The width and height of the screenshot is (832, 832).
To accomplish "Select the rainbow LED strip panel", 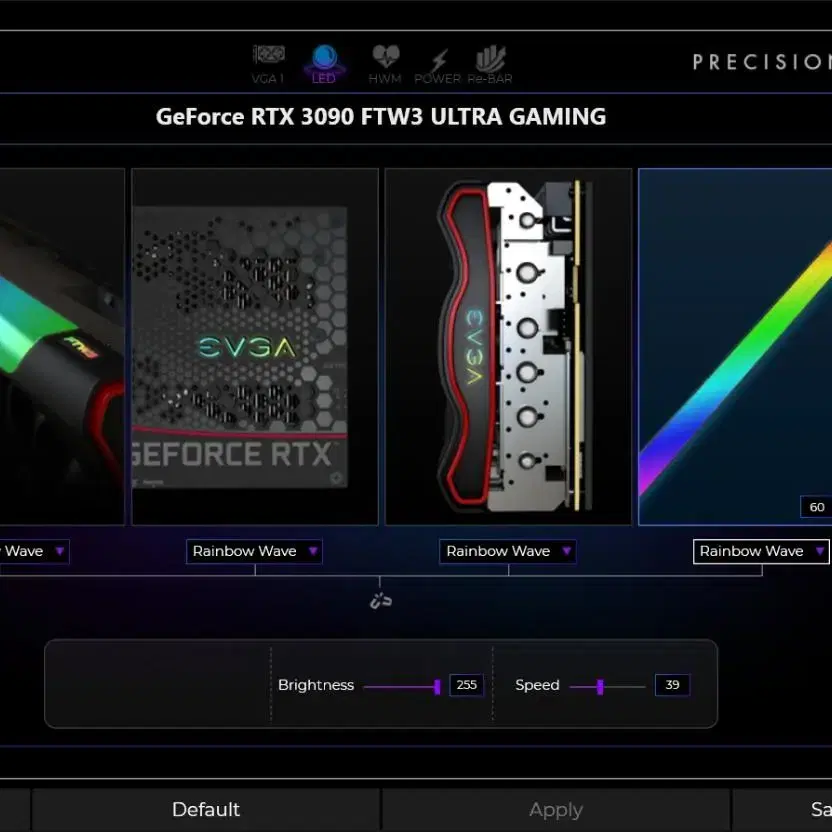I will [735, 347].
